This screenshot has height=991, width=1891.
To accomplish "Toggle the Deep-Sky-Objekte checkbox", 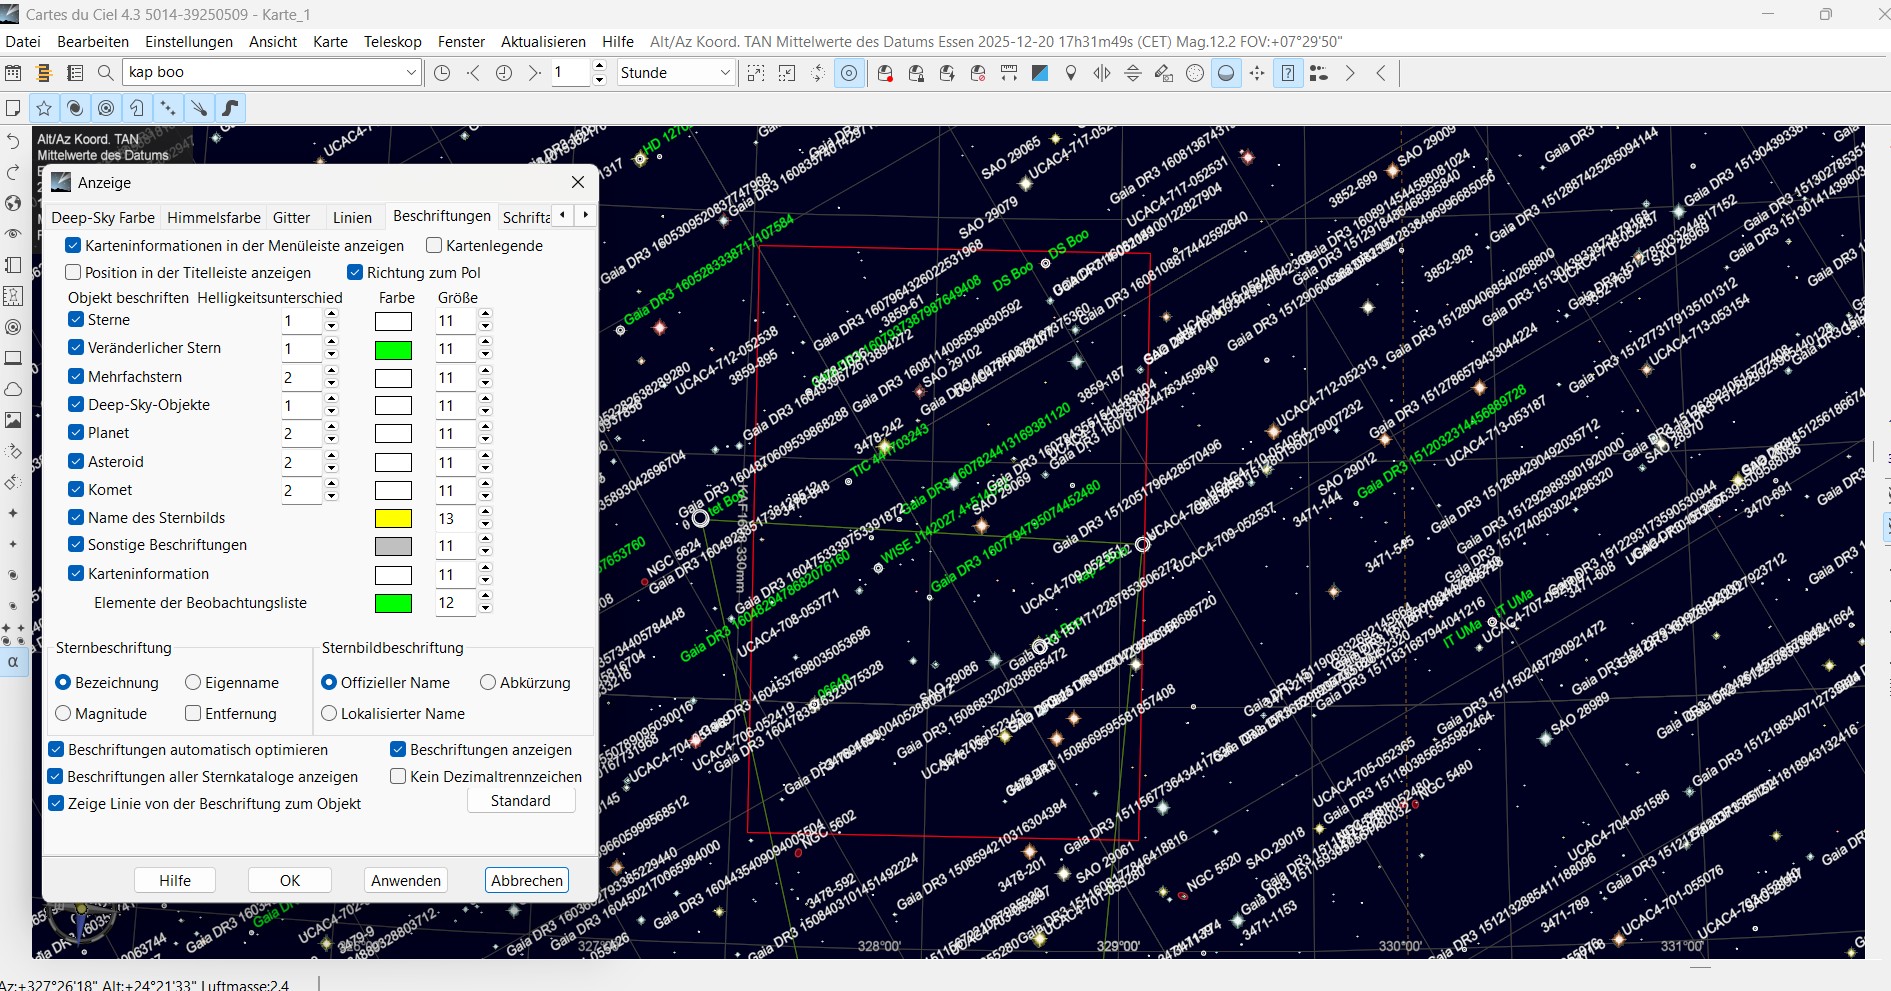I will pyautogui.click(x=76, y=405).
